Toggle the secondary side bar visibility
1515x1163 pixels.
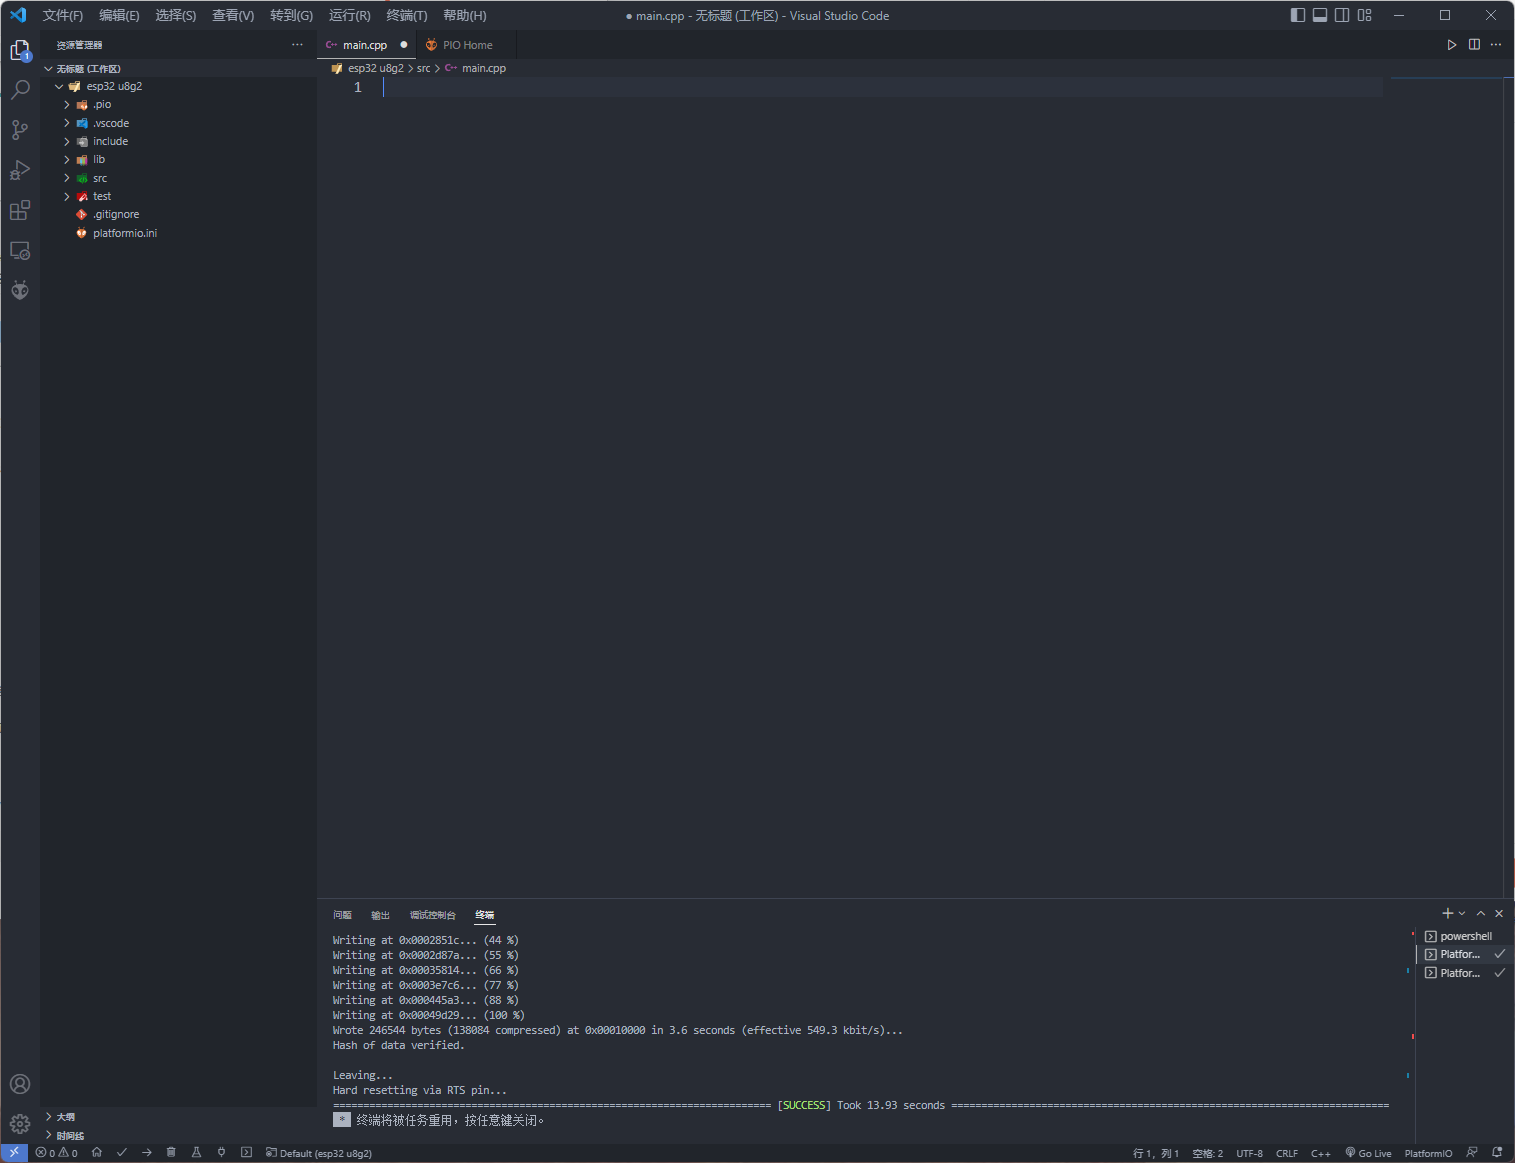(x=1342, y=15)
